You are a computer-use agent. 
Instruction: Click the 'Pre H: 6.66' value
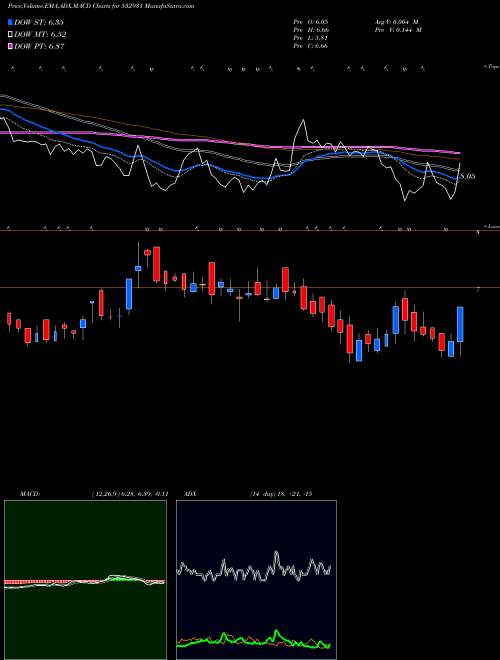point(311,30)
